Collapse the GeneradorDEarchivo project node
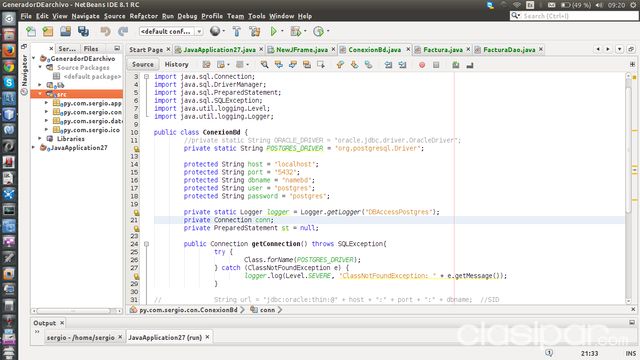 [x=34, y=58]
